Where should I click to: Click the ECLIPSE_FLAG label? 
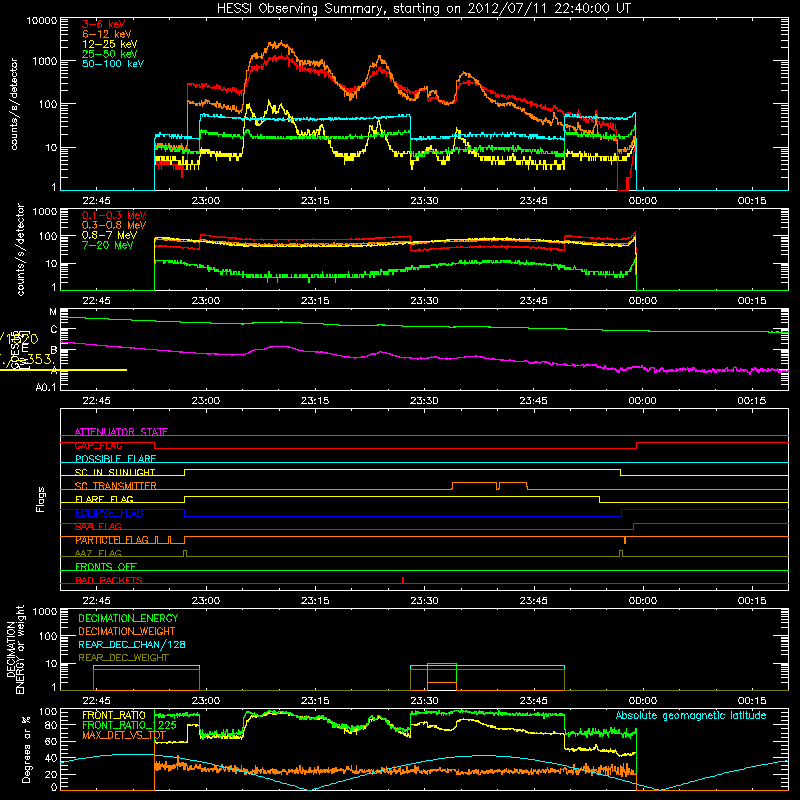[109, 513]
